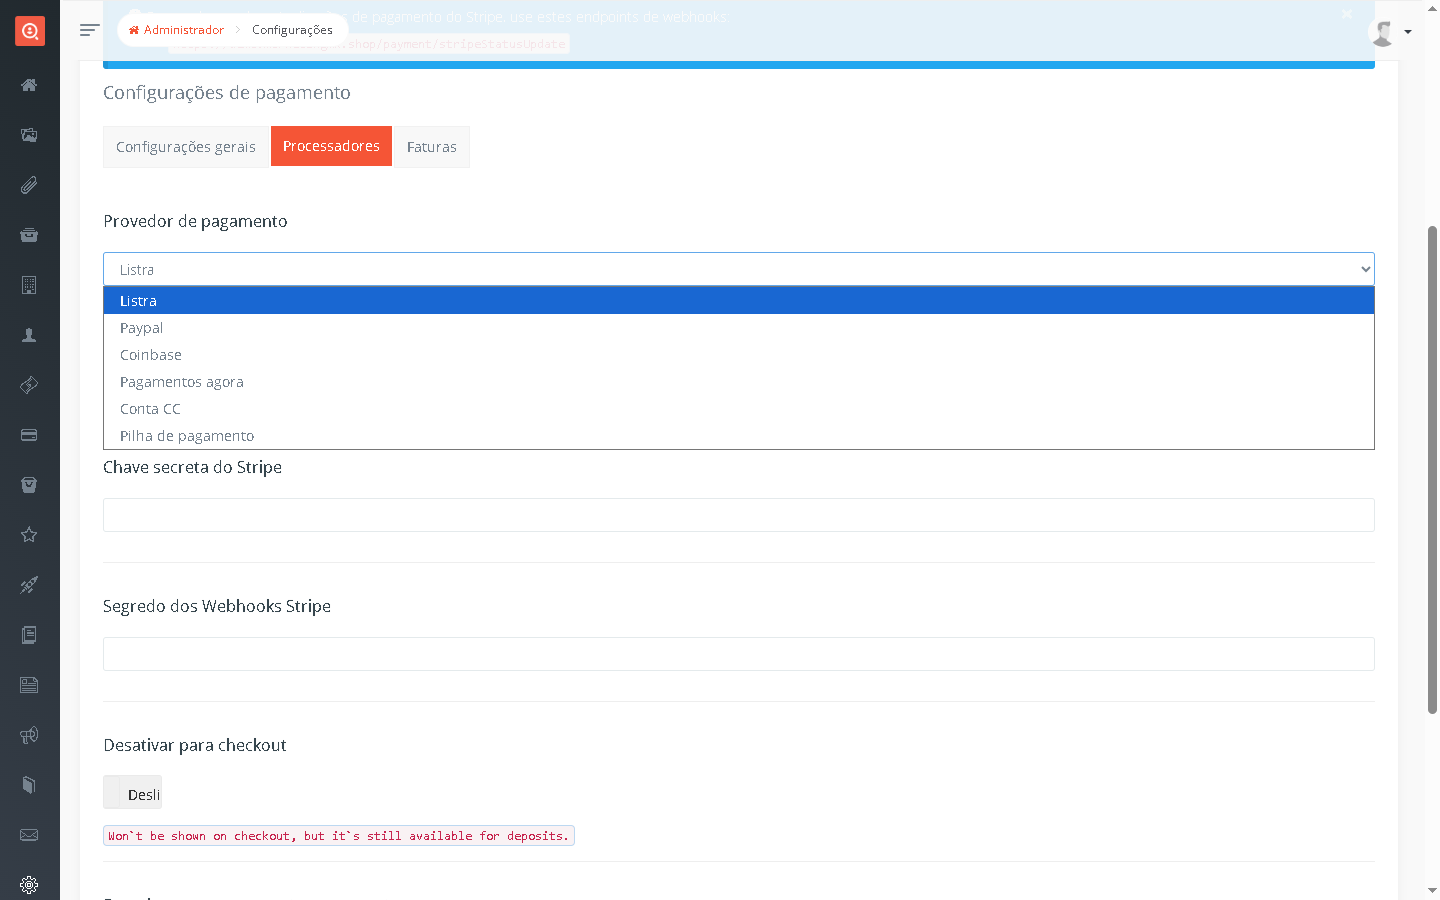The image size is (1440, 900).
Task: Click the Chave secreta do Stripe field
Action: [x=738, y=515]
